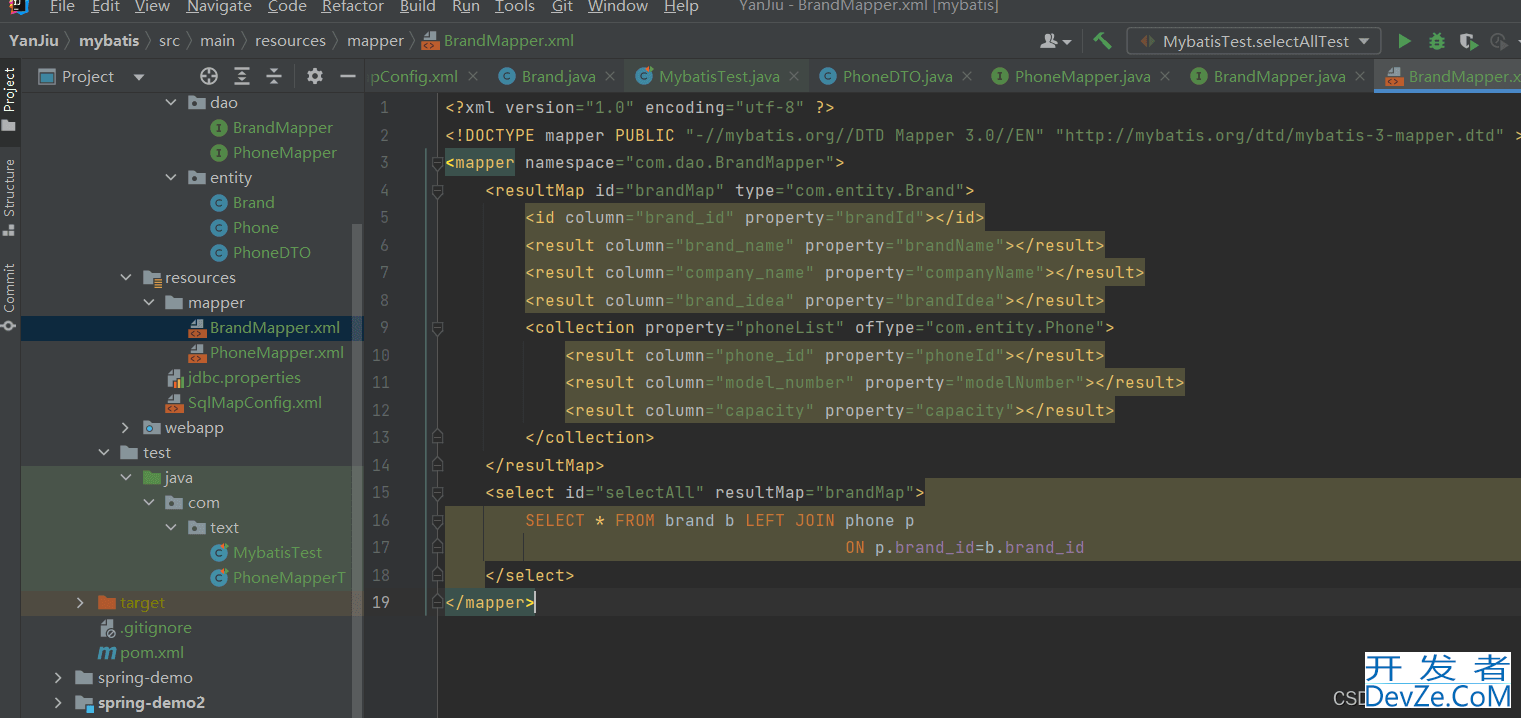The width and height of the screenshot is (1521, 718).
Task: Select MybatisTest class in tree
Action: (x=278, y=552)
